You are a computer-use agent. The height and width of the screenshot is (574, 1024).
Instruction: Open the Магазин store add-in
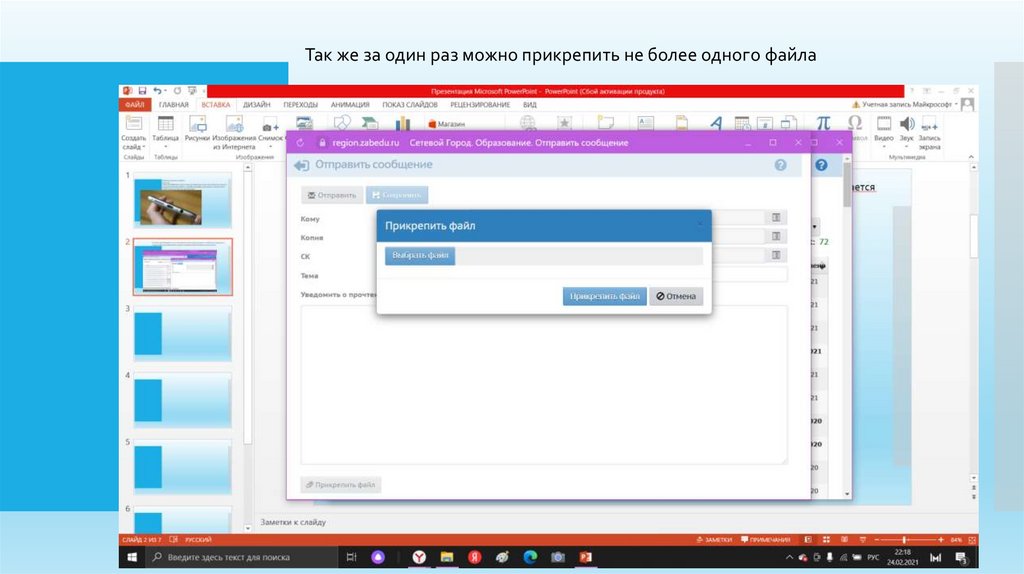click(x=447, y=124)
